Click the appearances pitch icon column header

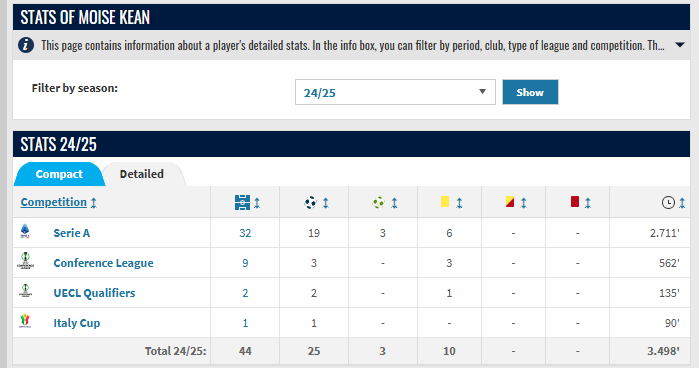pyautogui.click(x=242, y=203)
